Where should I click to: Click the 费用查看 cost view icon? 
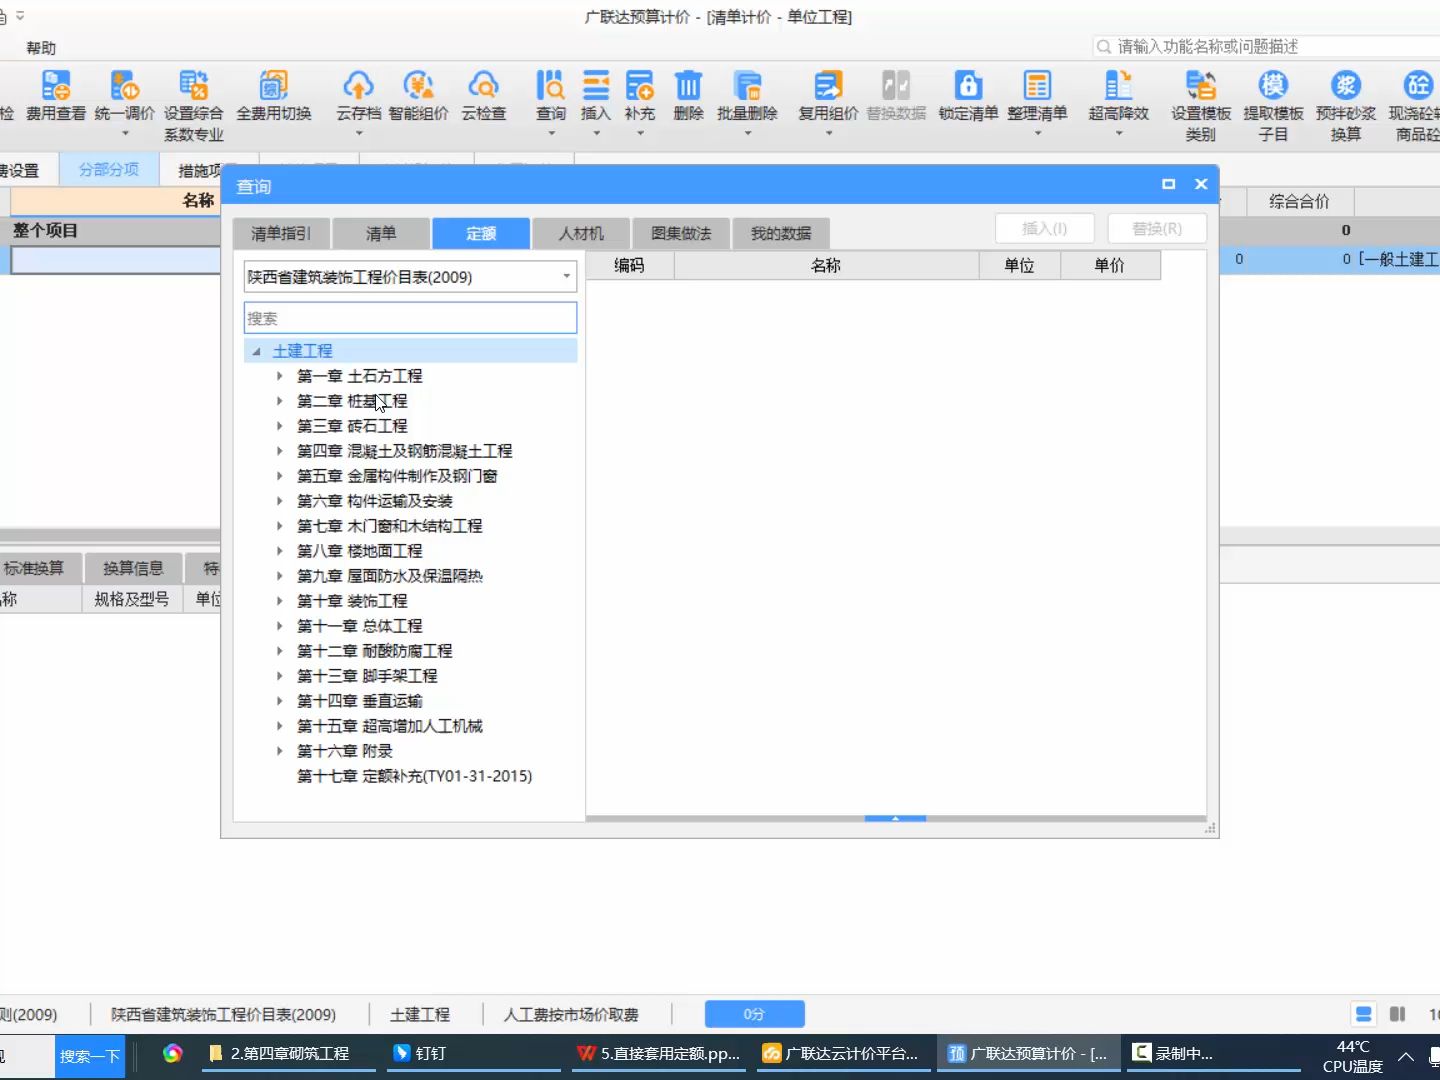(55, 97)
